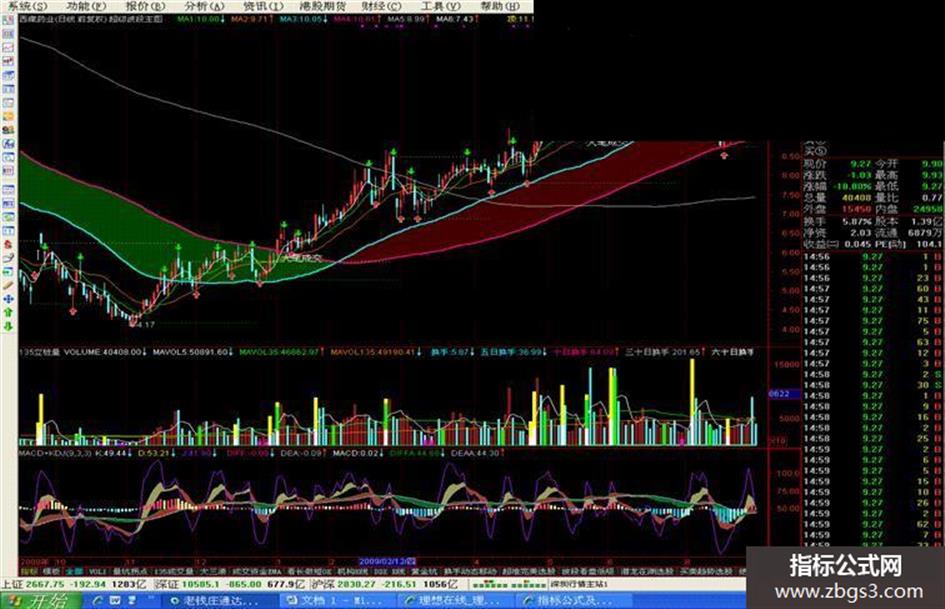Click the MA1:10.00 moving average label

tap(201, 19)
